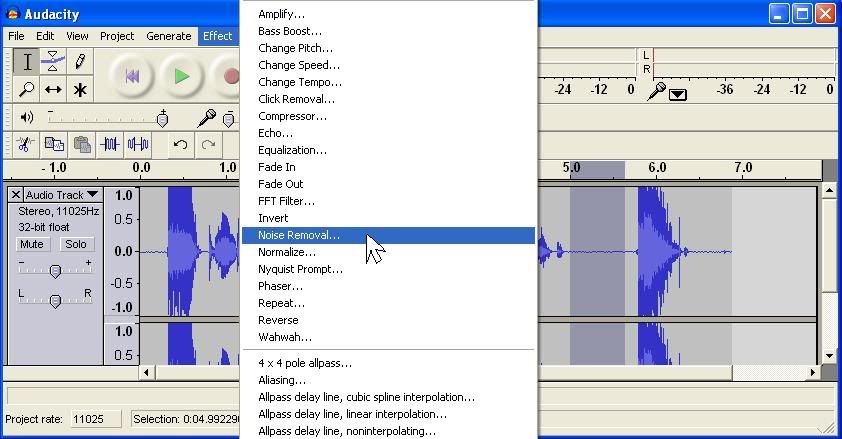The width and height of the screenshot is (842, 439).
Task: Click the Paste icon in edit toolbar
Action: pos(82,144)
